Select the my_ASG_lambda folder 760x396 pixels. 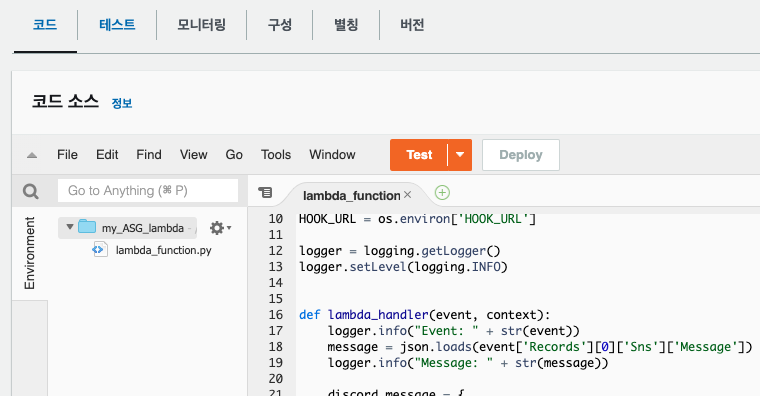(128, 228)
